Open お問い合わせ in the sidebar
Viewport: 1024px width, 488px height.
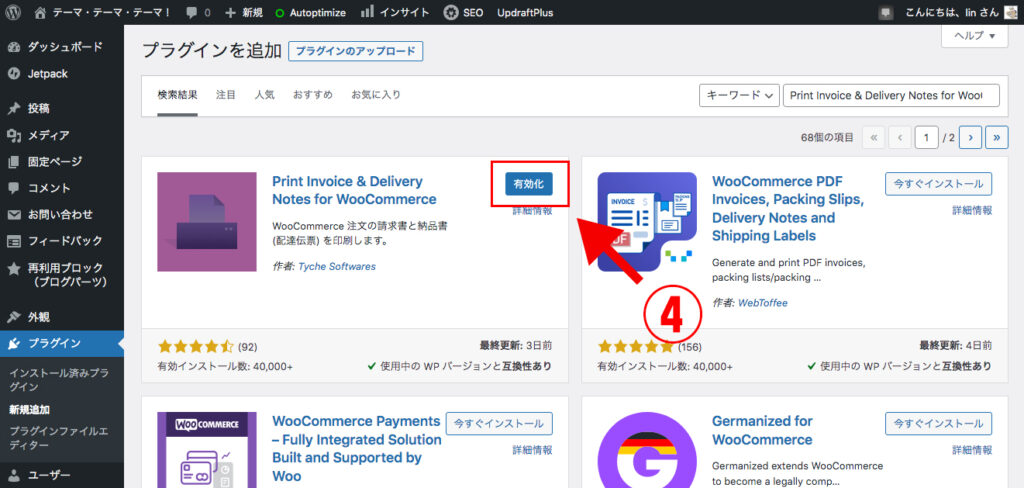62,214
